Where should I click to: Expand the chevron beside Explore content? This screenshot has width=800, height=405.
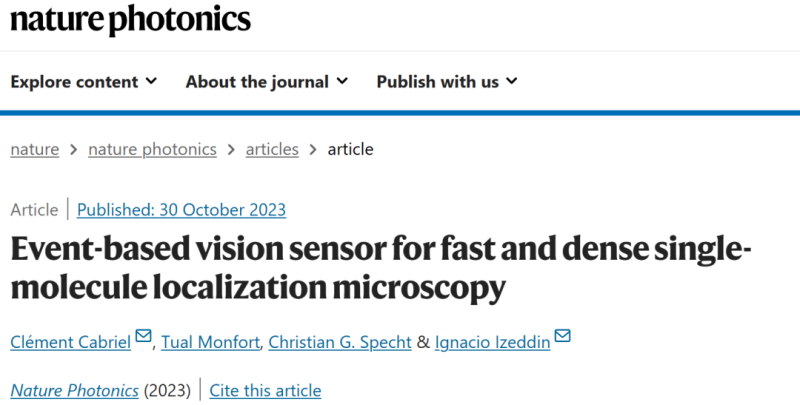pyautogui.click(x=151, y=81)
